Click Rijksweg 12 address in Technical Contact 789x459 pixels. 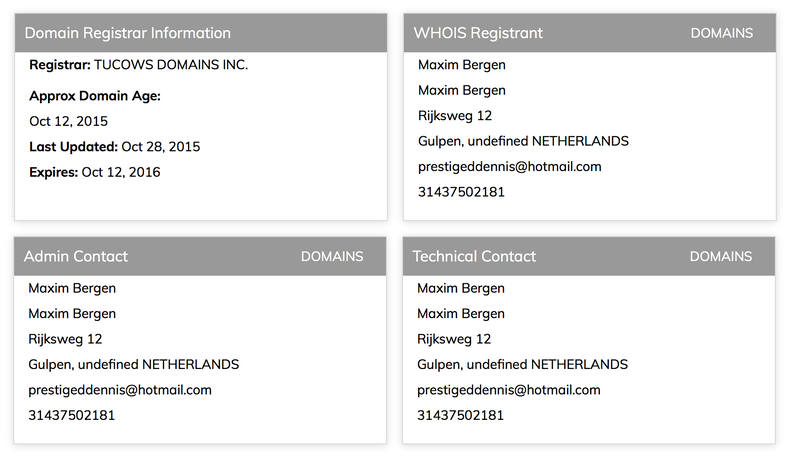point(454,340)
